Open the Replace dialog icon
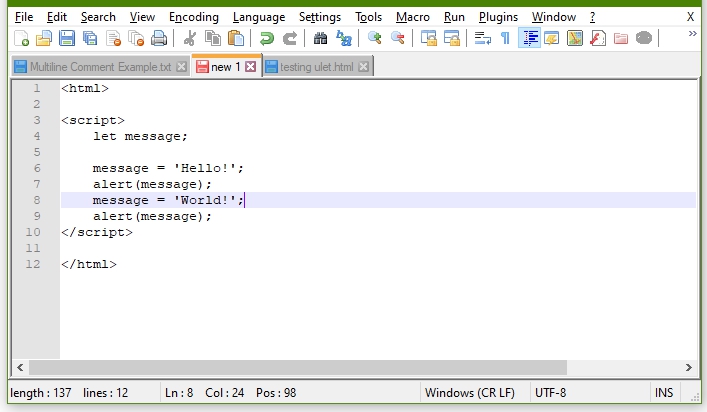This screenshot has width=707, height=412. coord(344,38)
